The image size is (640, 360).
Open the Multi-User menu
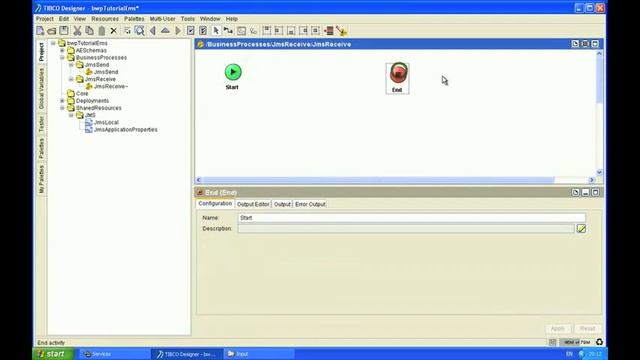click(x=162, y=19)
